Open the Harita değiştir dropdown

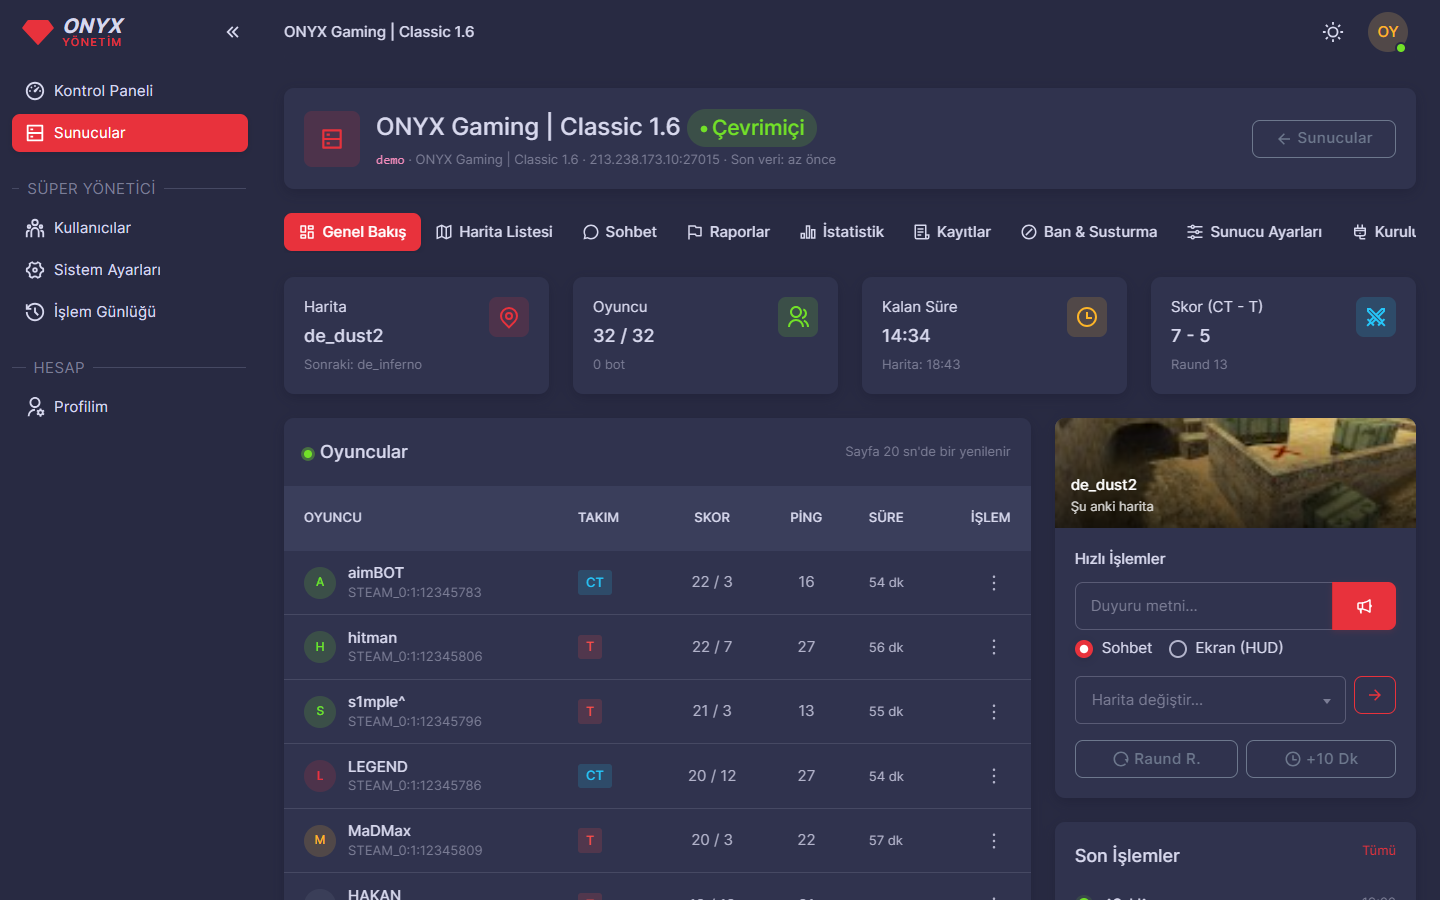point(1210,700)
